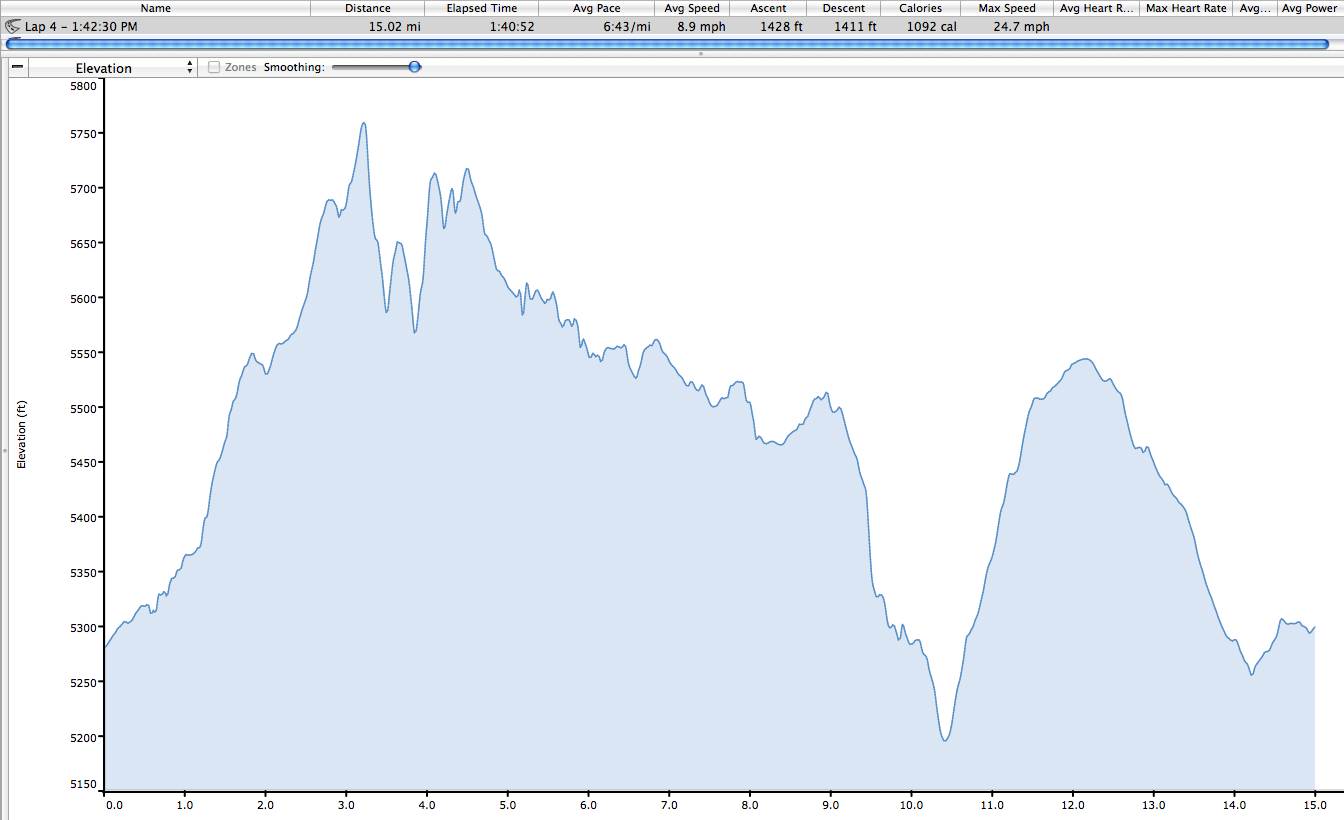The height and width of the screenshot is (820, 1344).
Task: Click the Ascent column header
Action: [x=768, y=8]
